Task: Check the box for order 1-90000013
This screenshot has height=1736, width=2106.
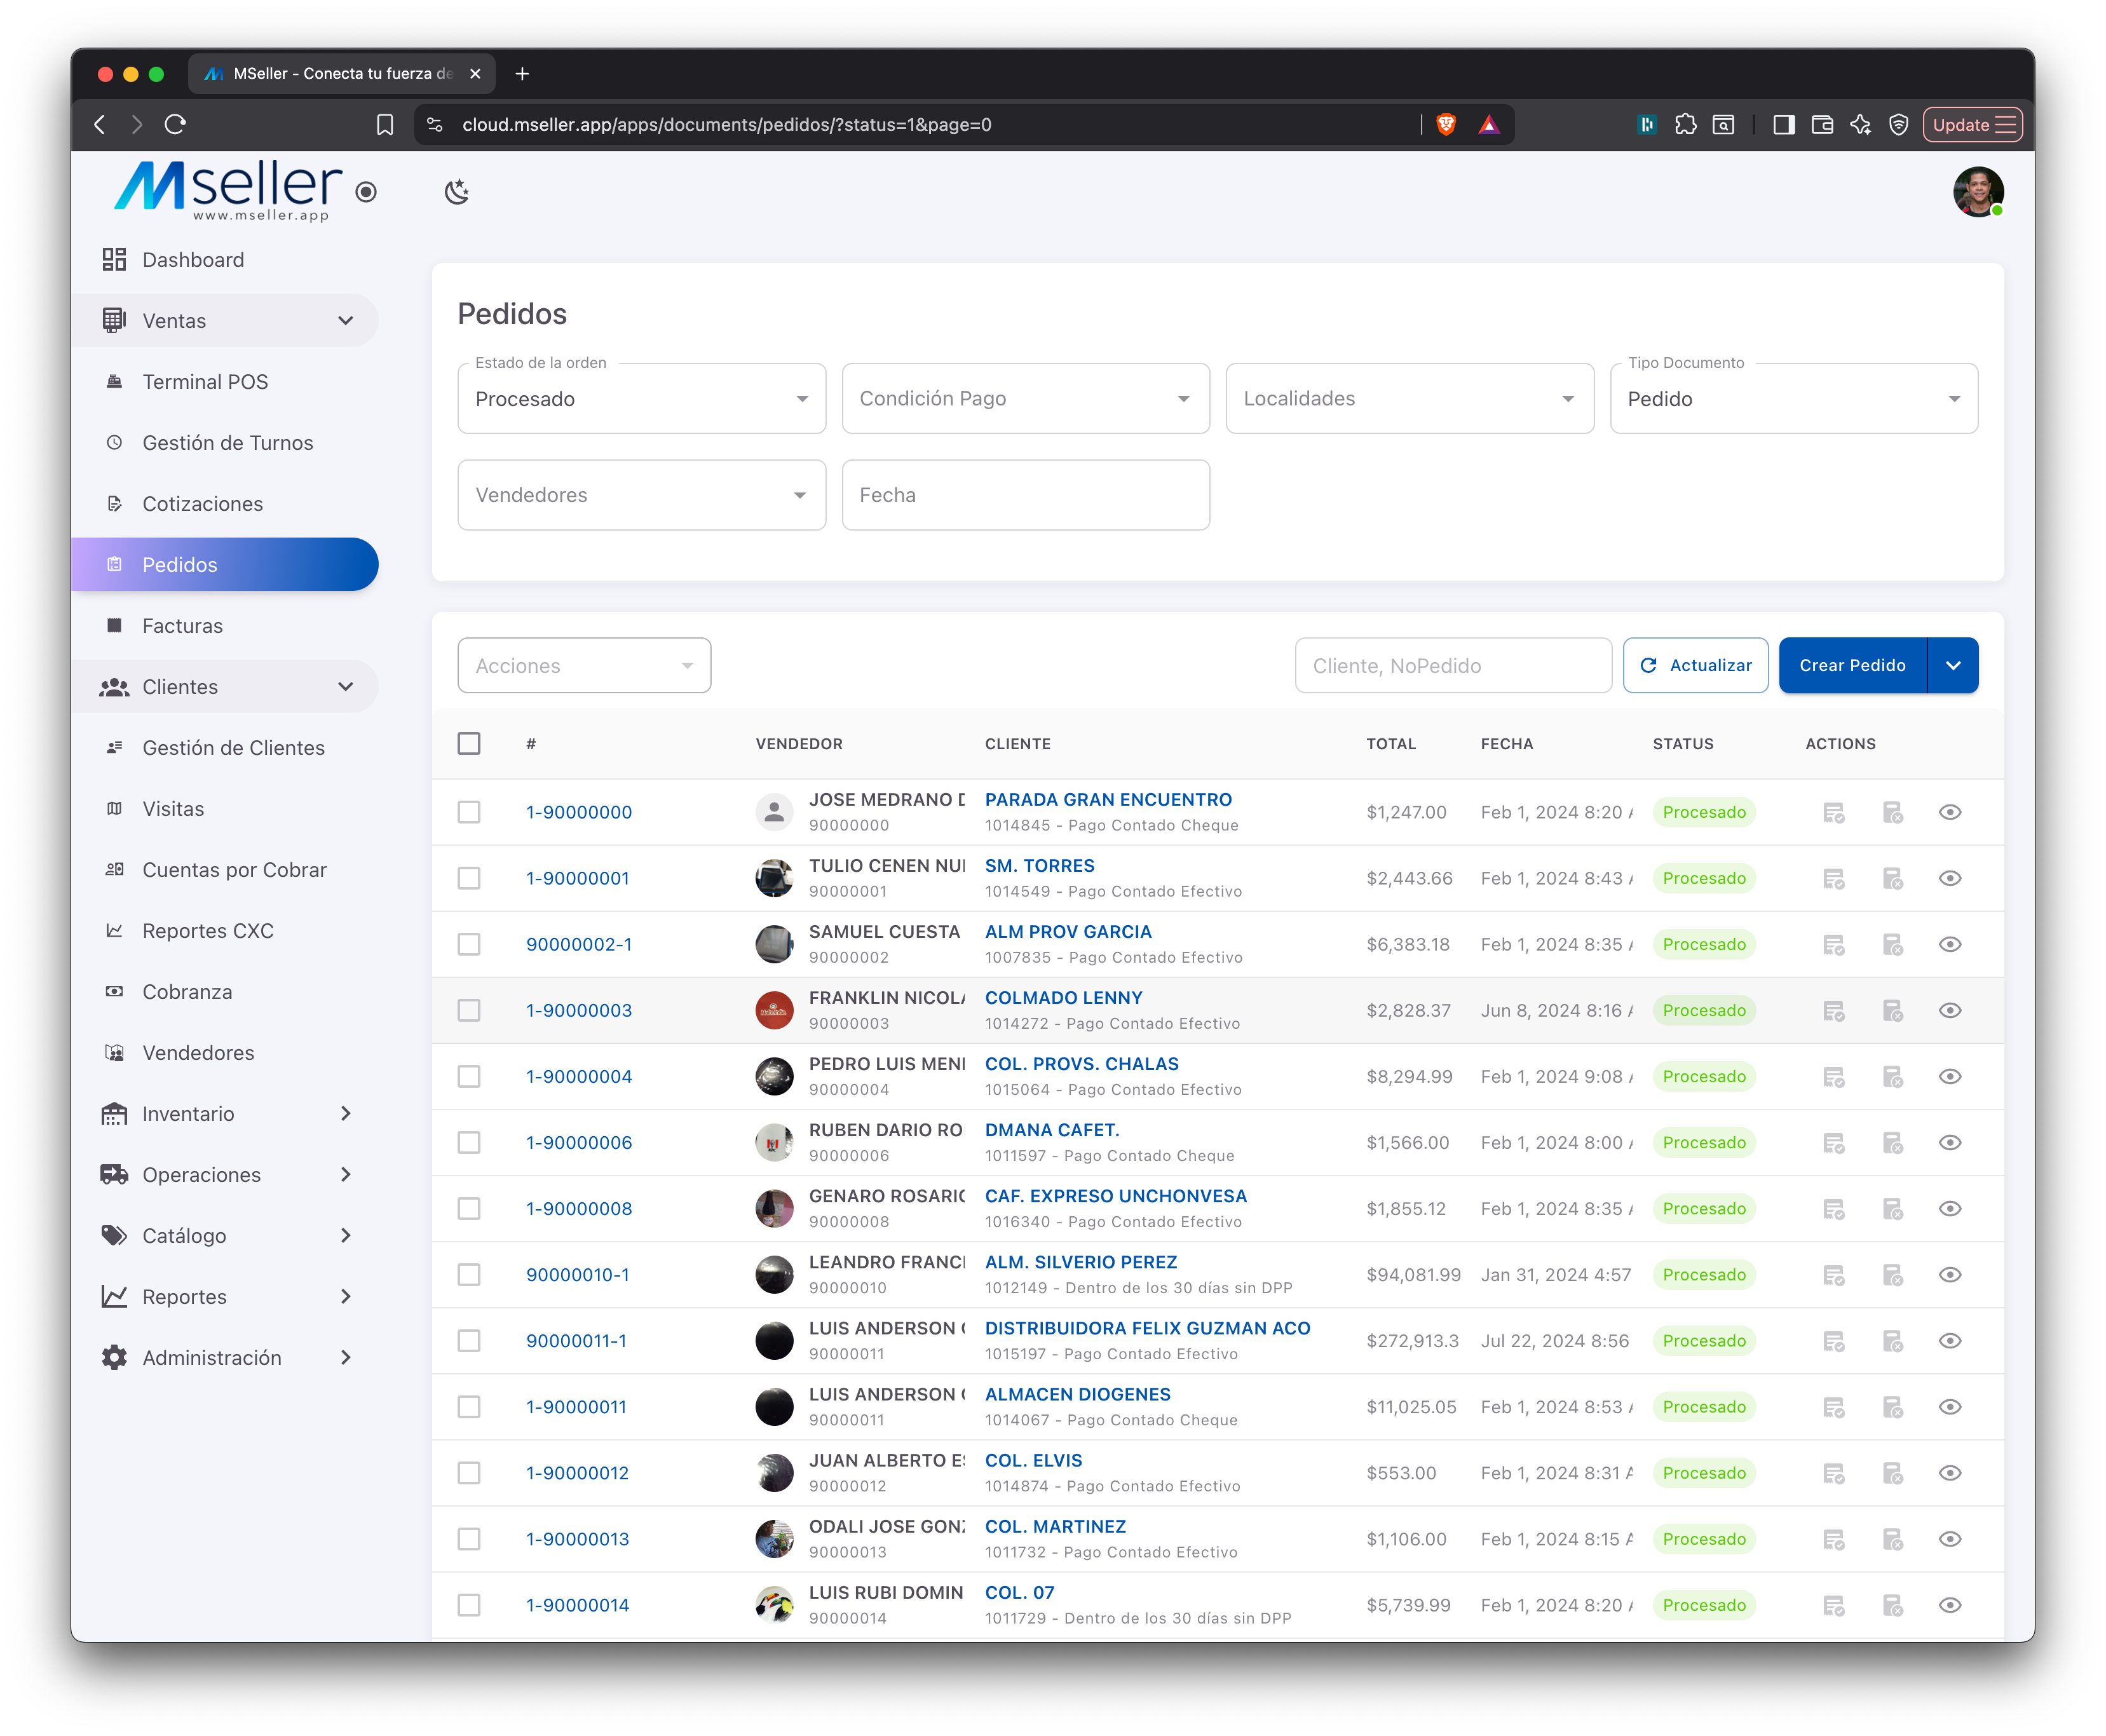Action: click(x=469, y=1538)
